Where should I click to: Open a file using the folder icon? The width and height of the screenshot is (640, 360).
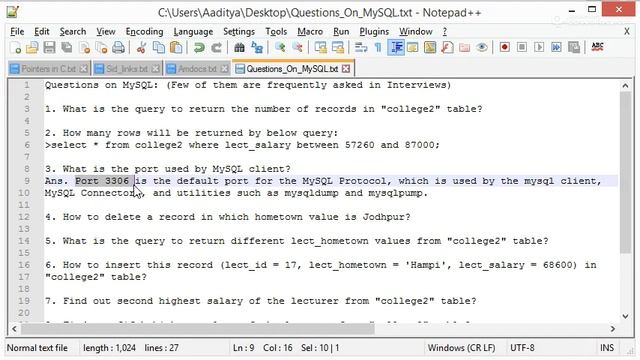point(32,48)
